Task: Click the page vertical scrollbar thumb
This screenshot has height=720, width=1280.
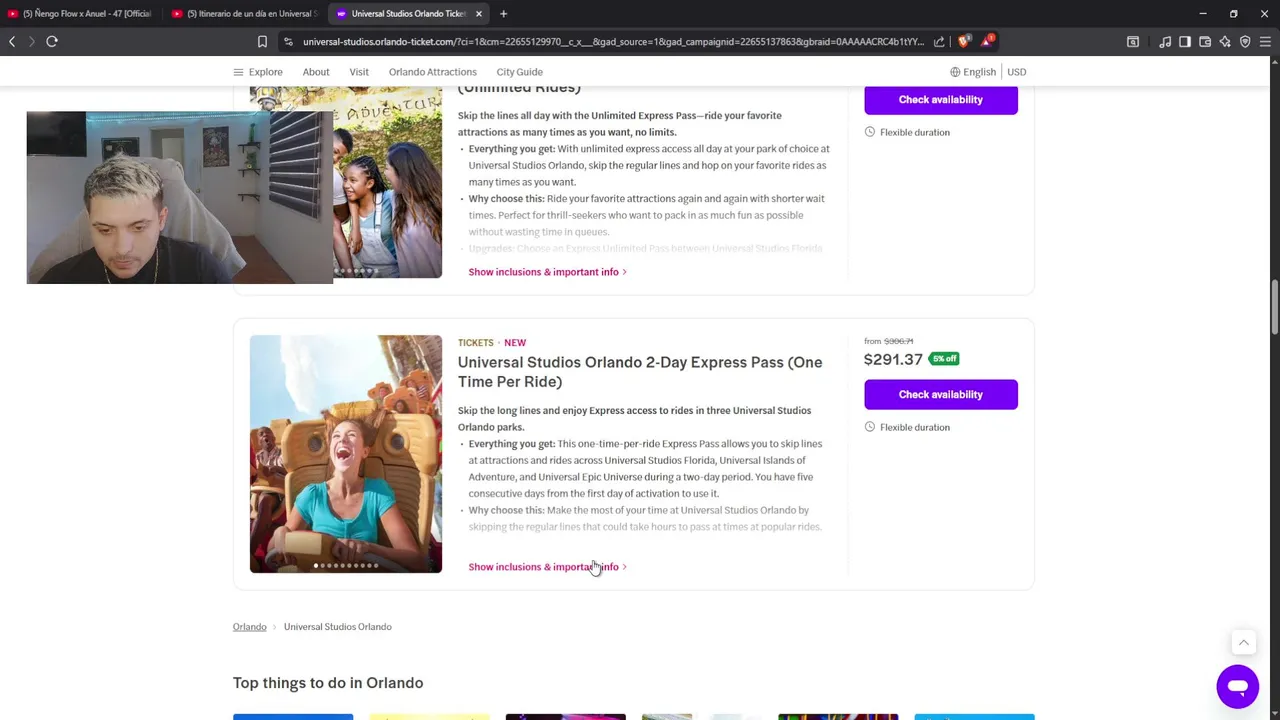Action: 1275,309
